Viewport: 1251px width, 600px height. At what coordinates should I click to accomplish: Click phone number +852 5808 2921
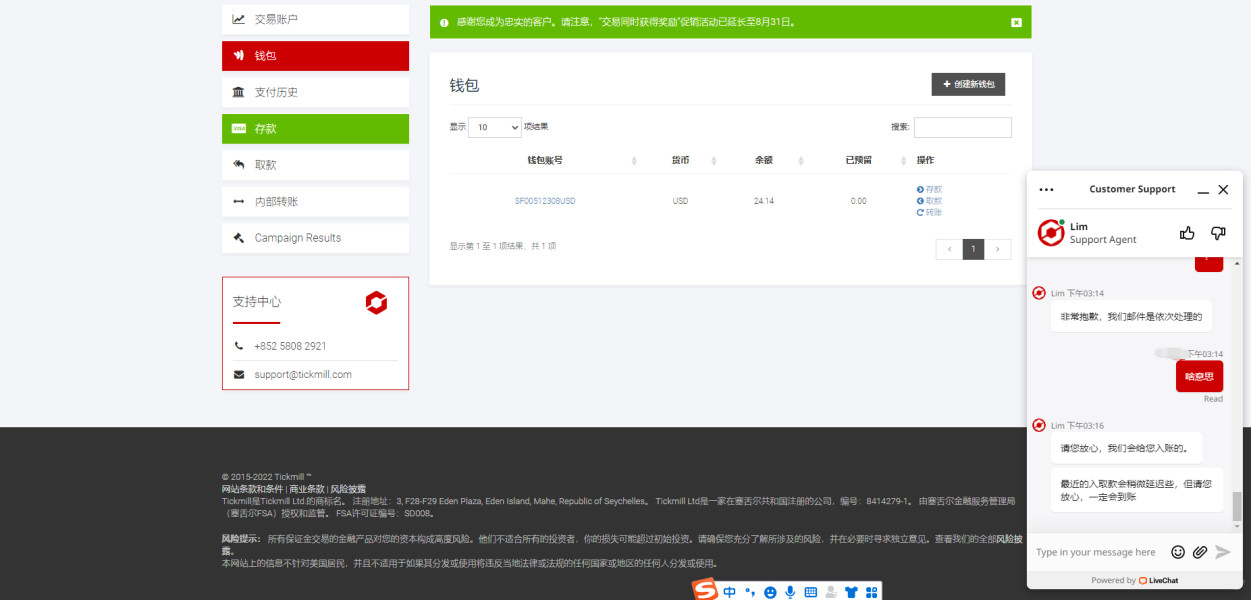point(290,346)
